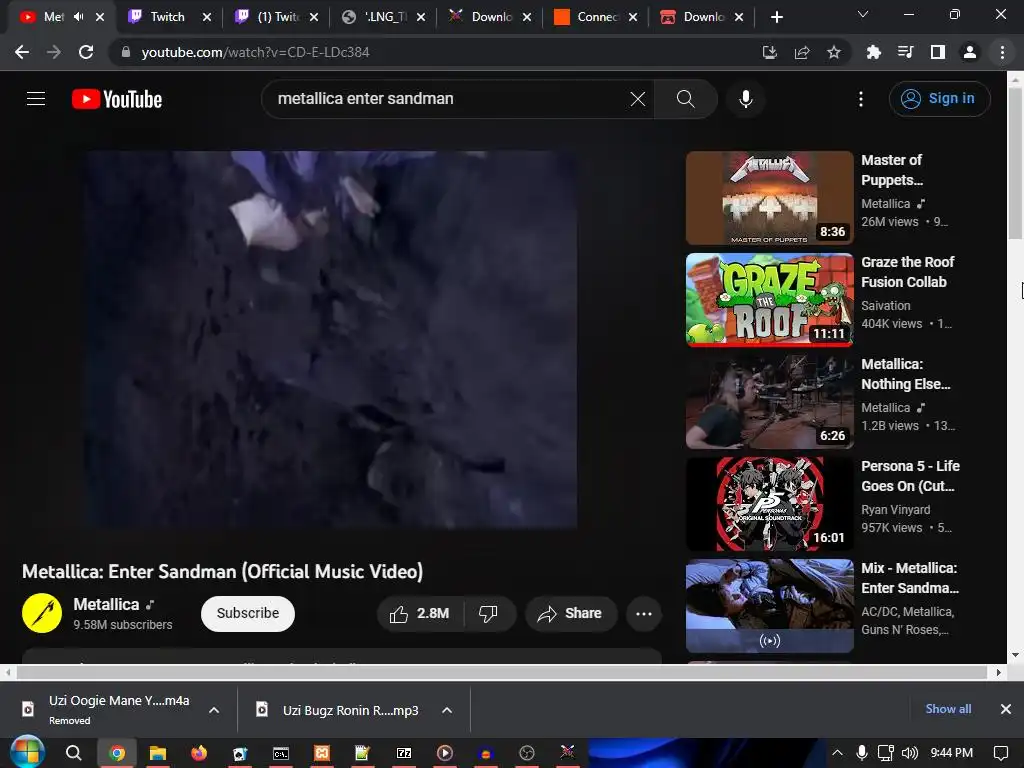Sign in to YouTube
This screenshot has width=1024, height=768.
pos(939,99)
